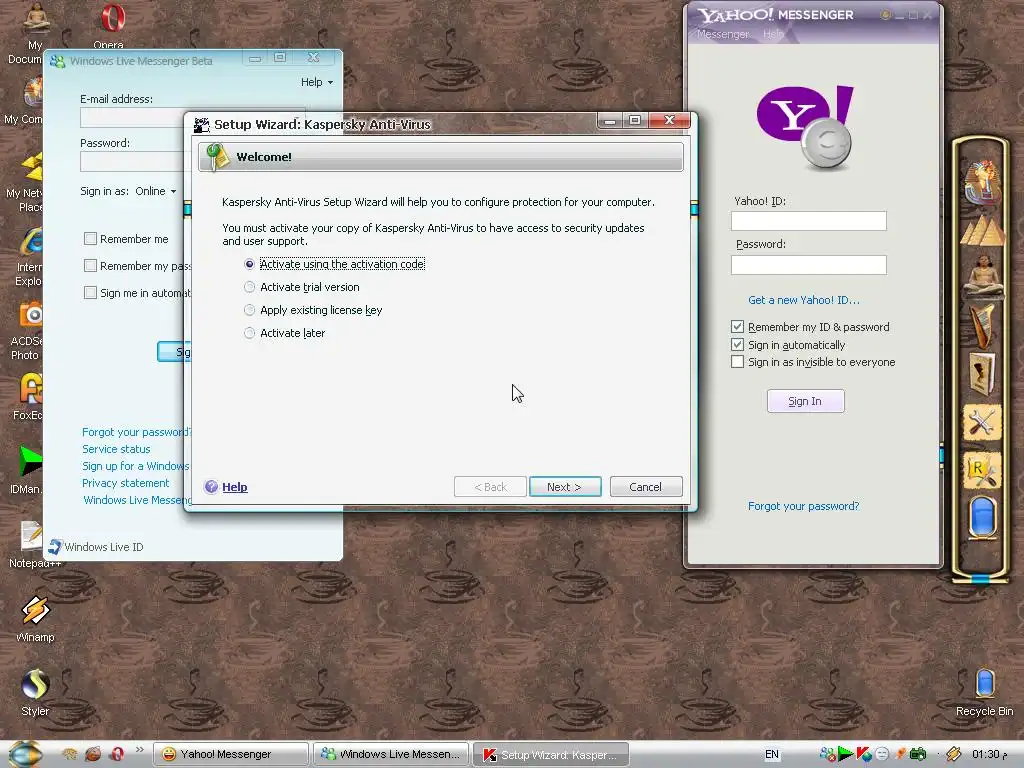This screenshot has height=768, width=1024.
Task: Click Forgot your password in Live Messenger
Action: [x=136, y=432]
